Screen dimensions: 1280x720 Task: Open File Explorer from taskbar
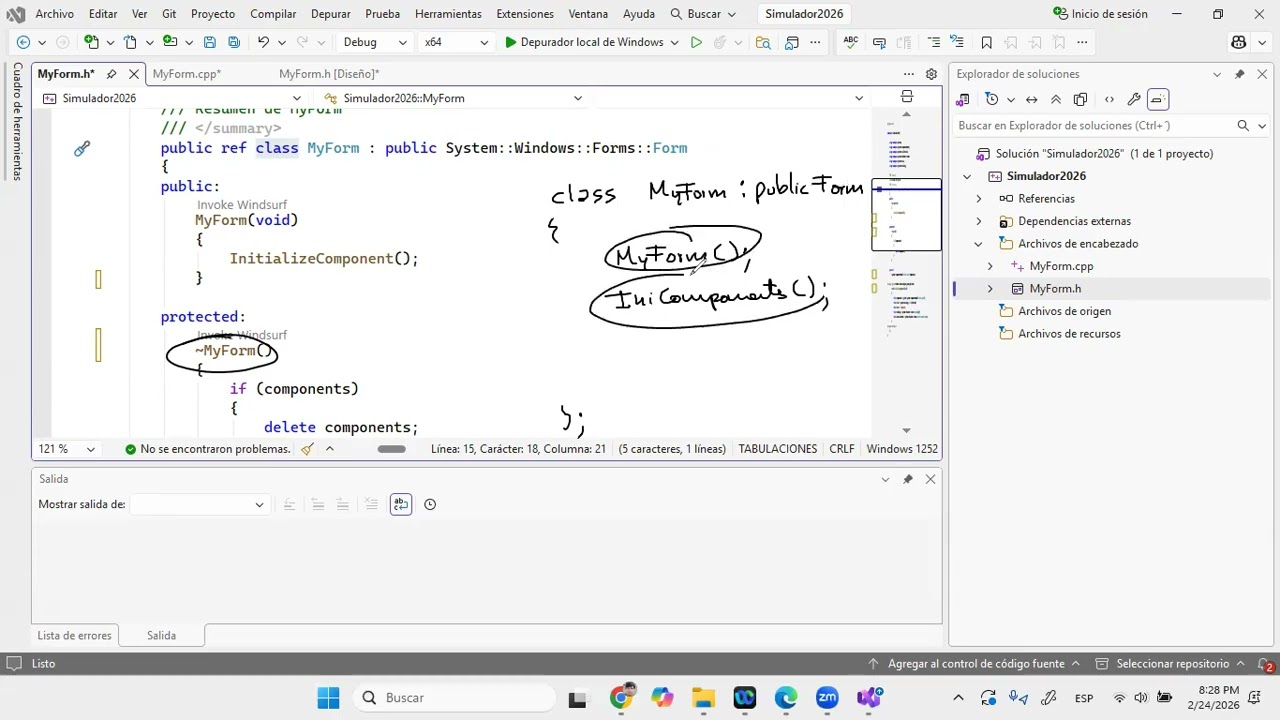pos(703,698)
